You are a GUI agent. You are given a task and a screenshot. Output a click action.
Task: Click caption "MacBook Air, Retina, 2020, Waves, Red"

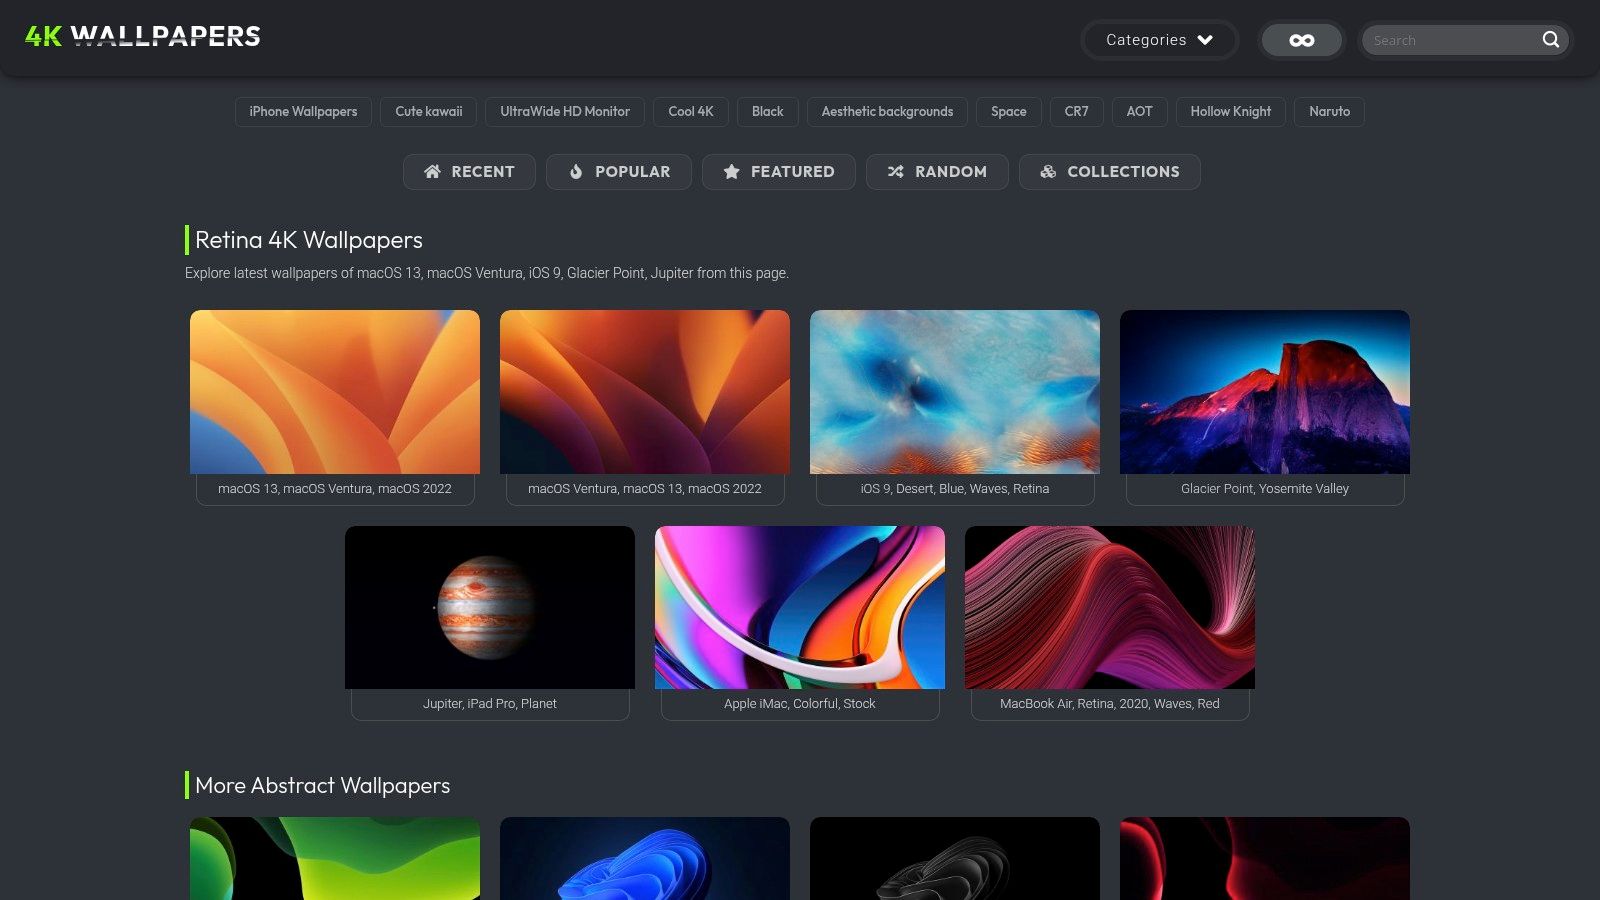[1110, 704]
